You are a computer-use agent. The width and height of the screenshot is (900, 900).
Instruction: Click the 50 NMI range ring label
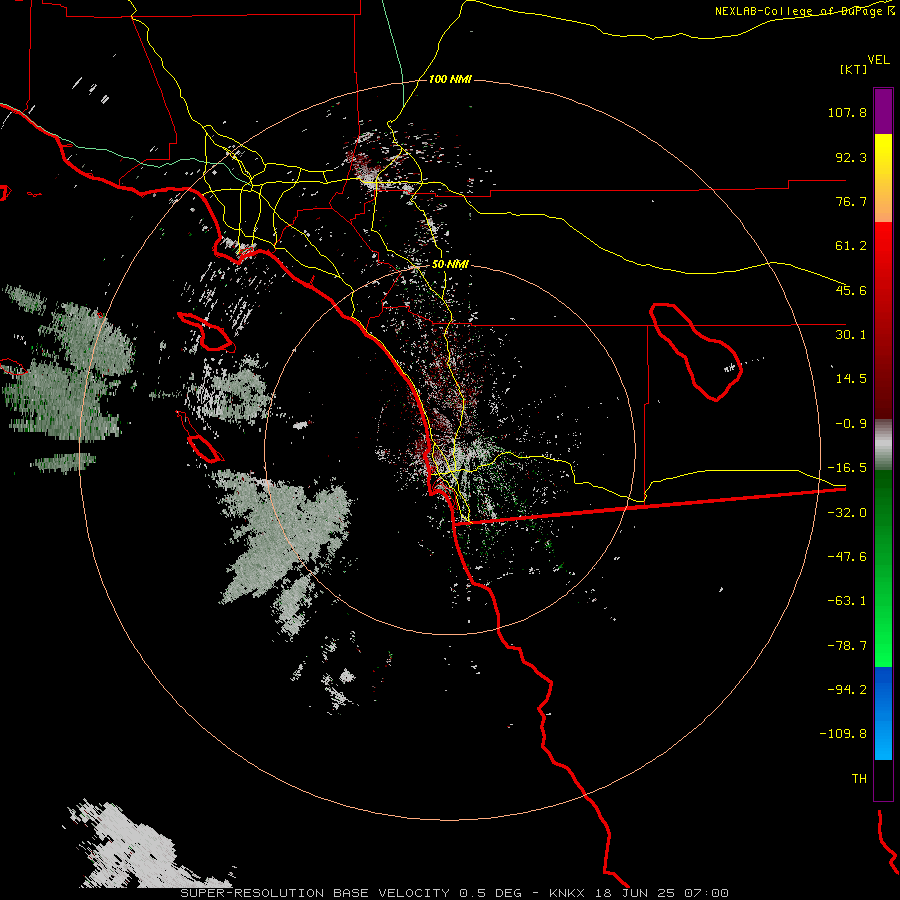450,264
